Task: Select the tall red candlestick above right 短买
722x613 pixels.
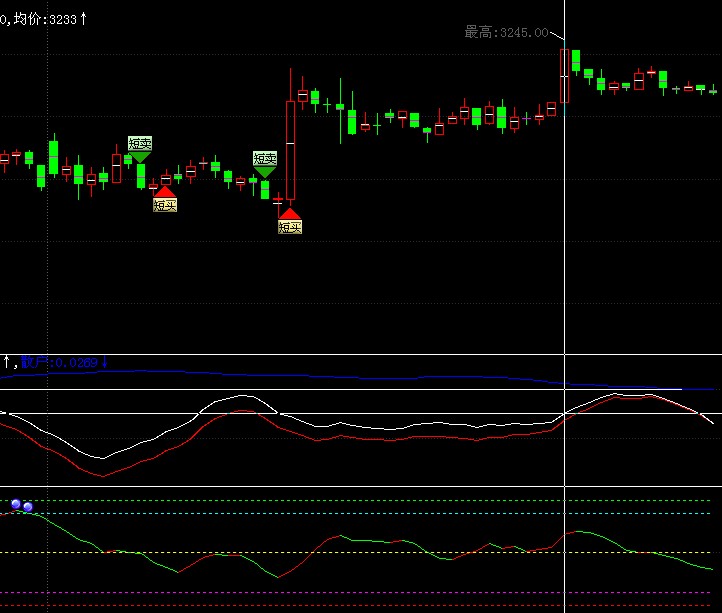Action: (290, 150)
